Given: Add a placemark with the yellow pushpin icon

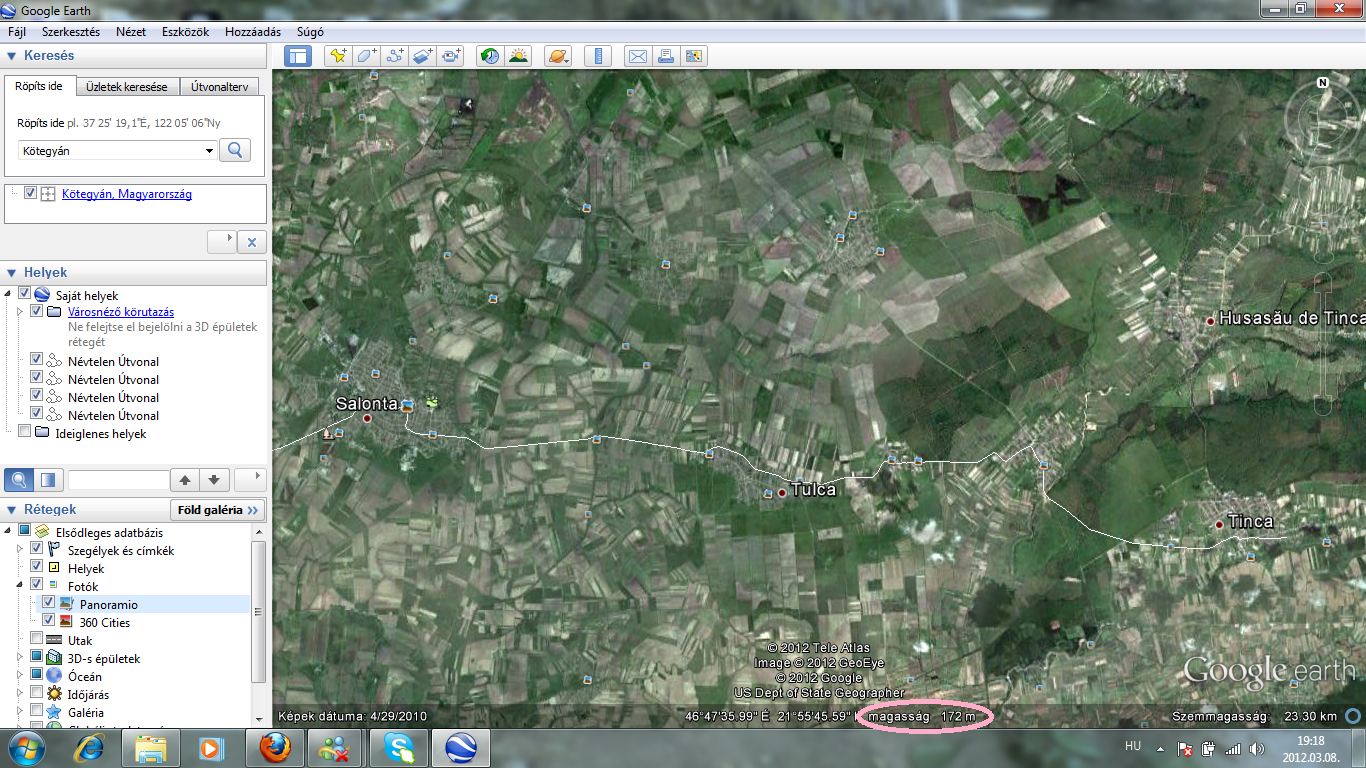Looking at the screenshot, I should point(338,56).
